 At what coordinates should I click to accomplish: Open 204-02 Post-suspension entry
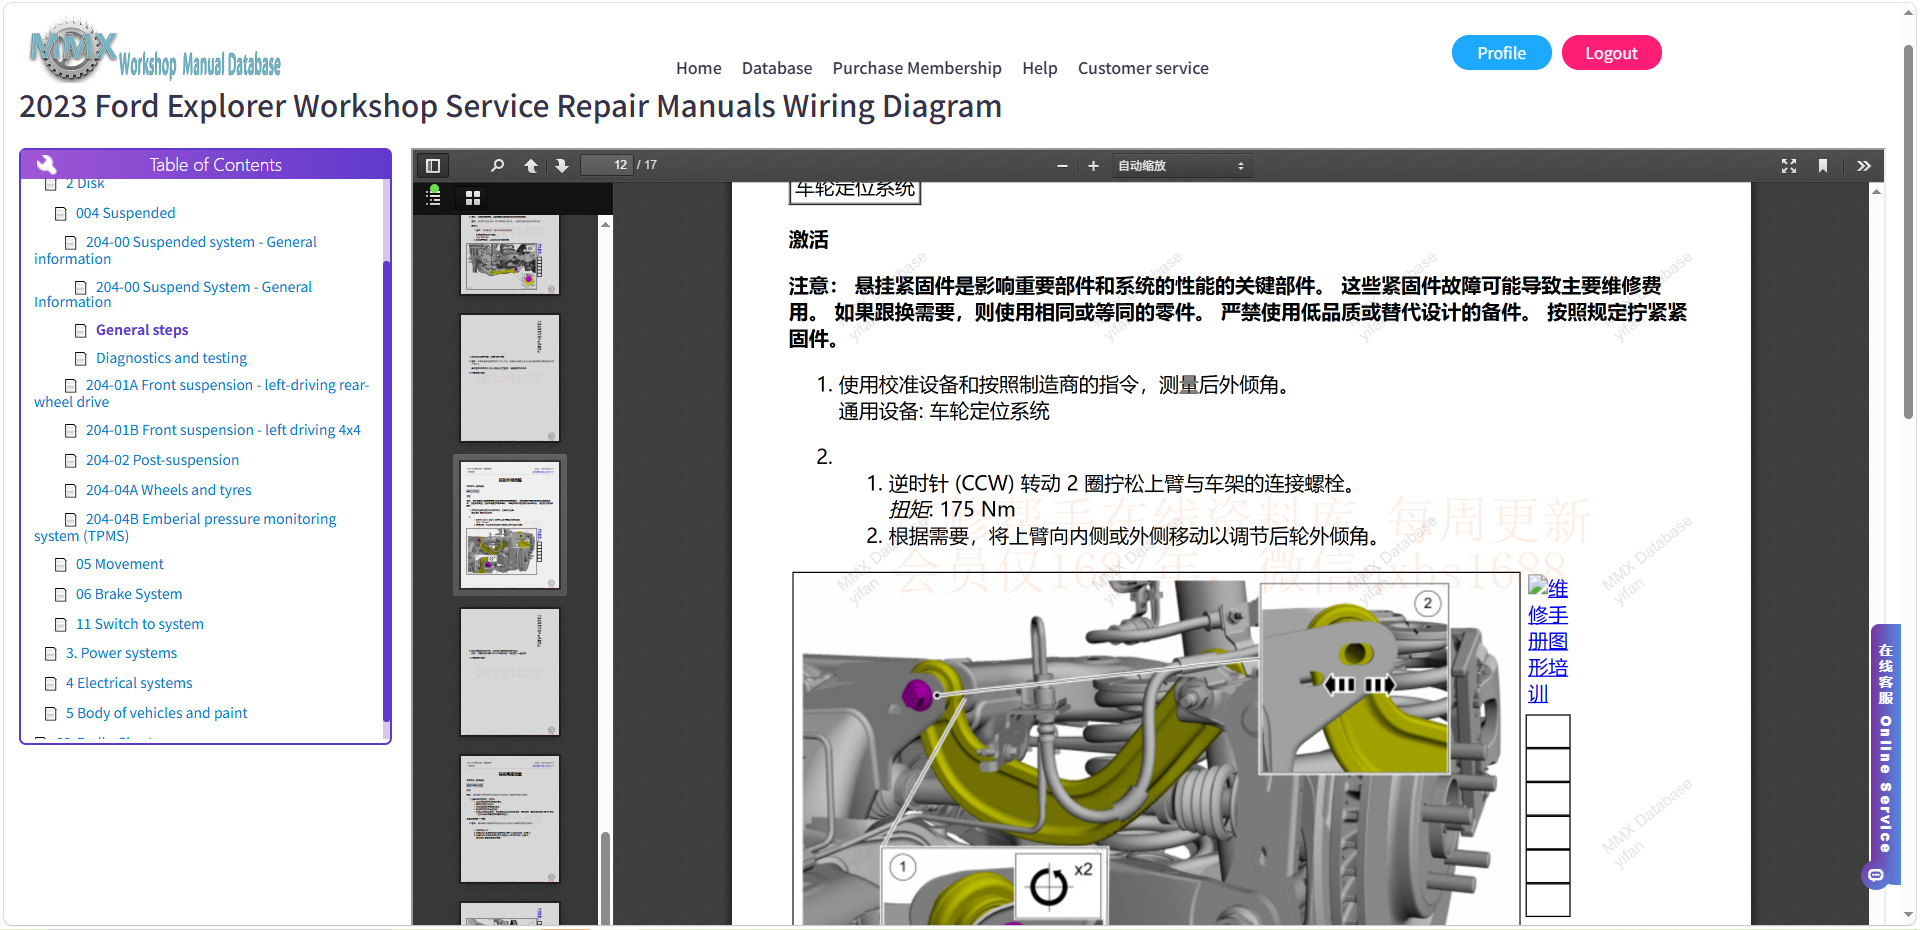point(162,460)
